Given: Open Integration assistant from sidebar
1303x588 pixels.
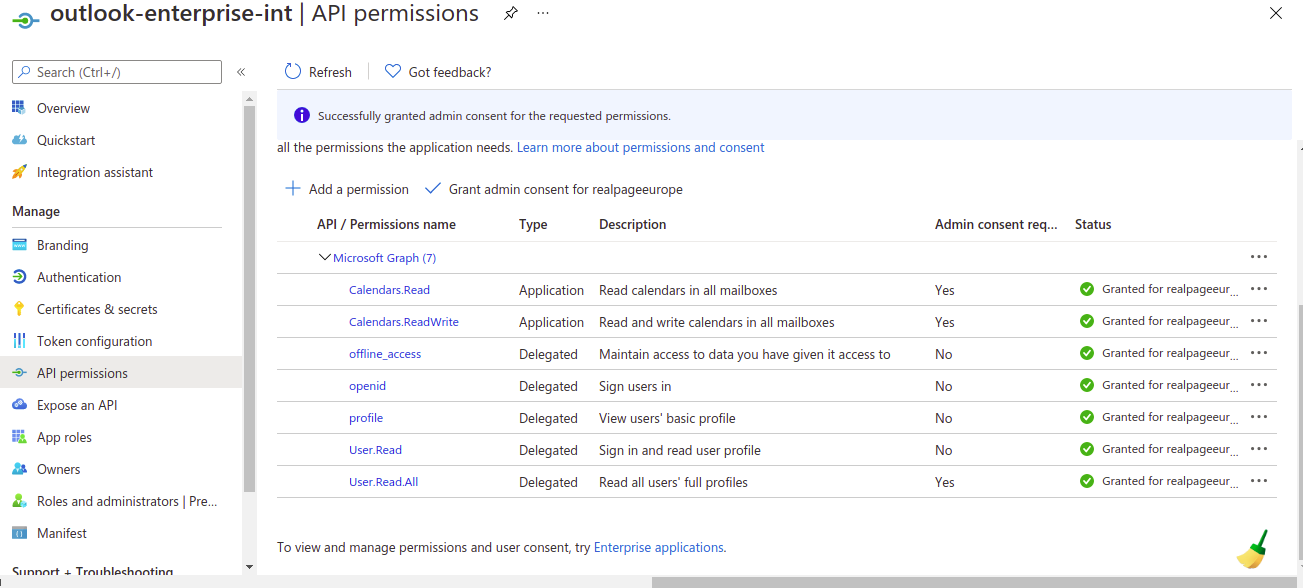Looking at the screenshot, I should pyautogui.click(x=19, y=171).
